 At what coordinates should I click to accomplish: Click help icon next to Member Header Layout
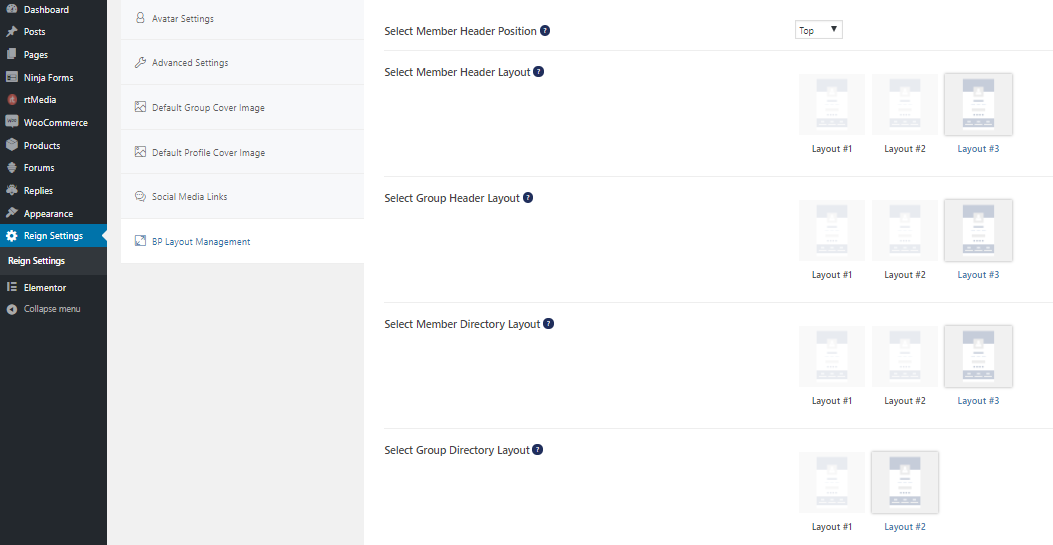tap(539, 71)
